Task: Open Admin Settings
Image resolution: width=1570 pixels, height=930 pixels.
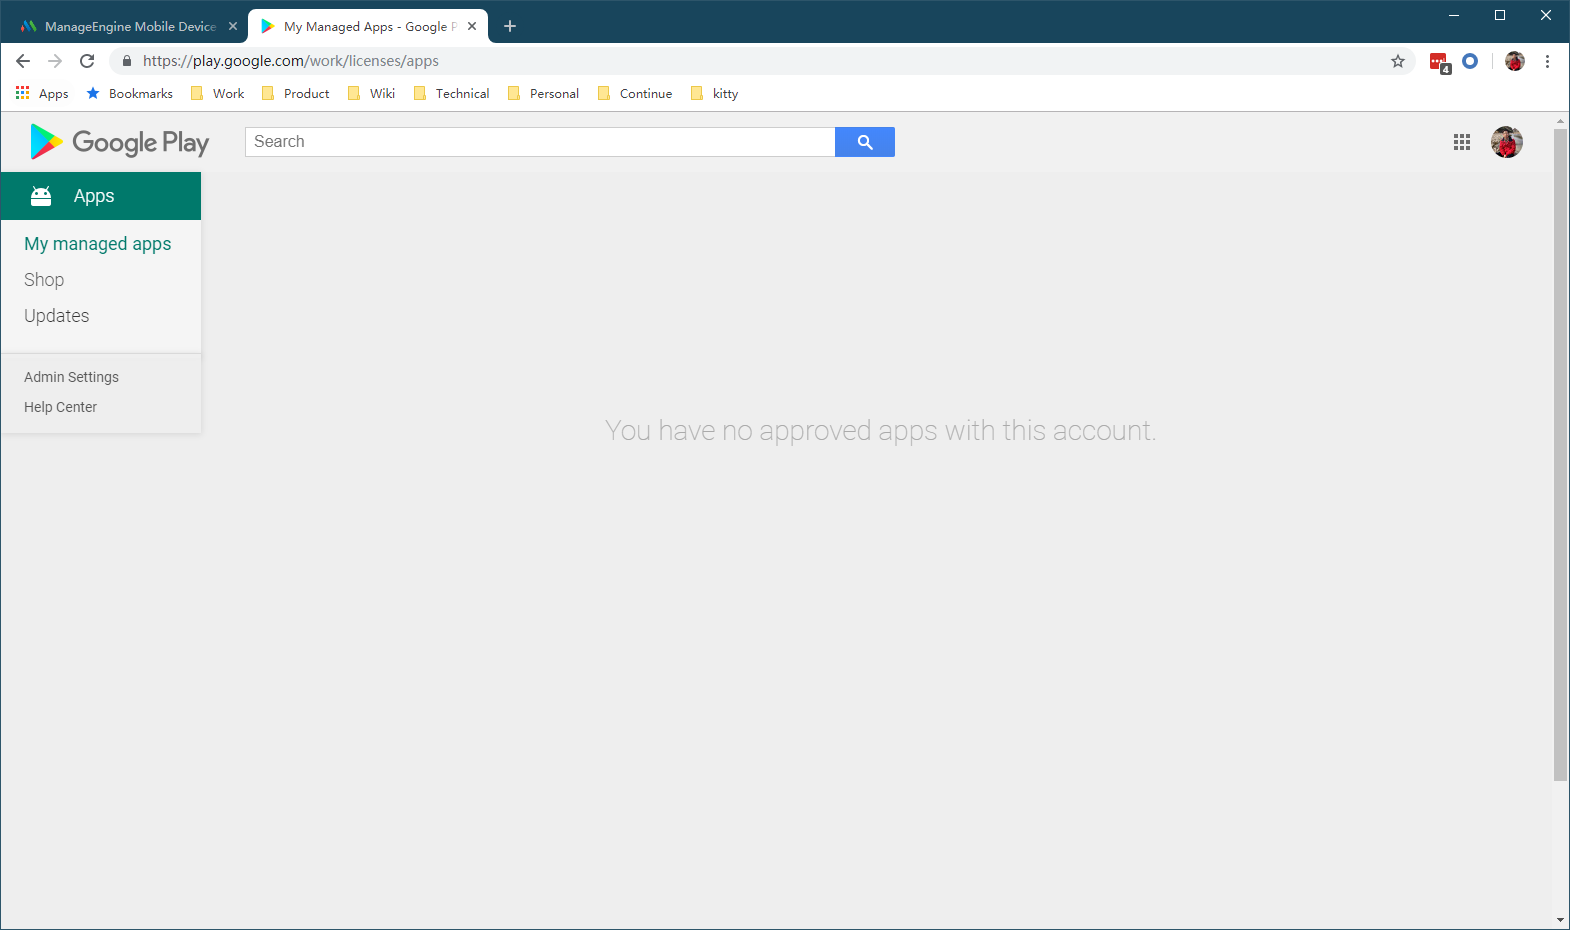Action: [x=71, y=377]
